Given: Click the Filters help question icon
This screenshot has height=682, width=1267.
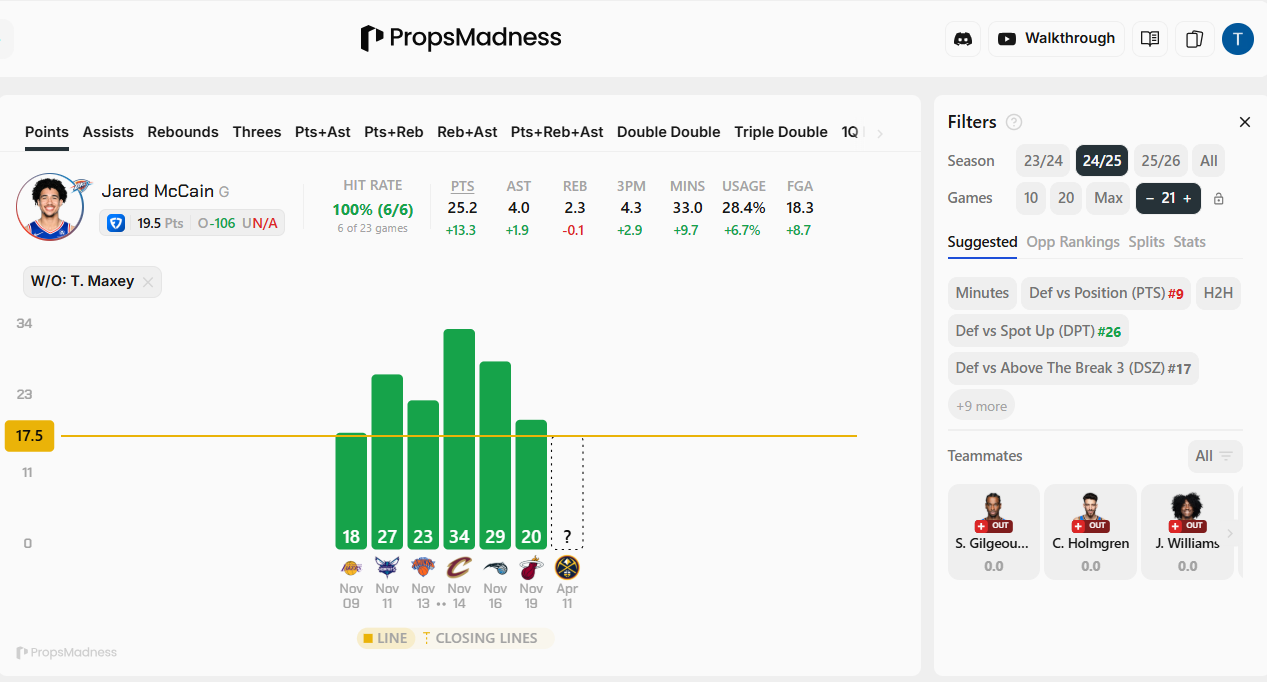Looking at the screenshot, I should [1014, 122].
